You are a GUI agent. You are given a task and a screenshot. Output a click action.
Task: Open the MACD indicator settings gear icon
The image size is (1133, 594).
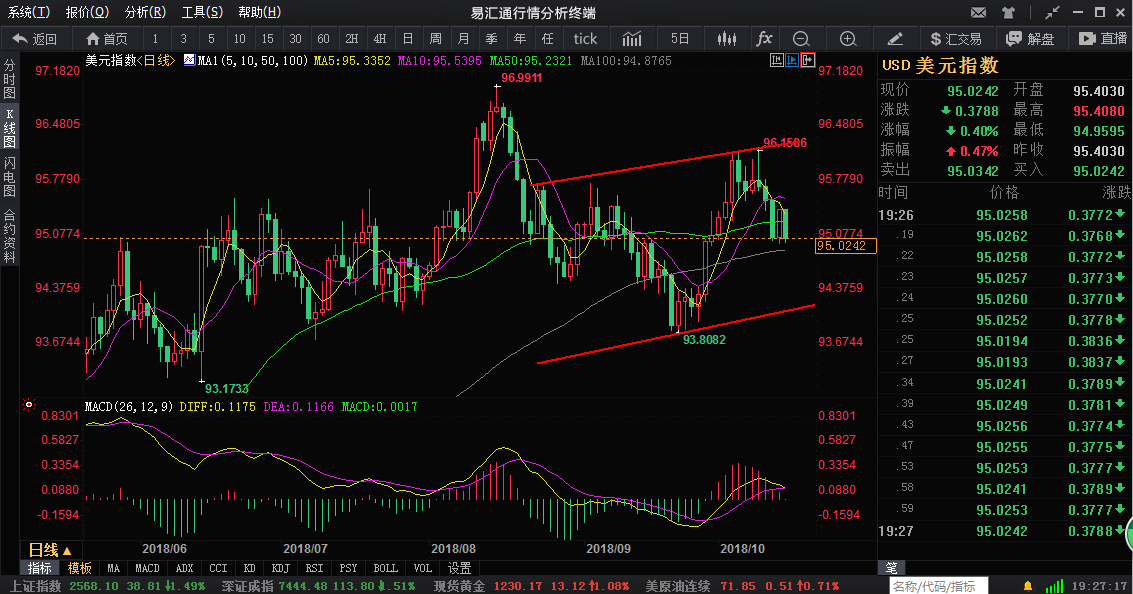pyautogui.click(x=28, y=407)
